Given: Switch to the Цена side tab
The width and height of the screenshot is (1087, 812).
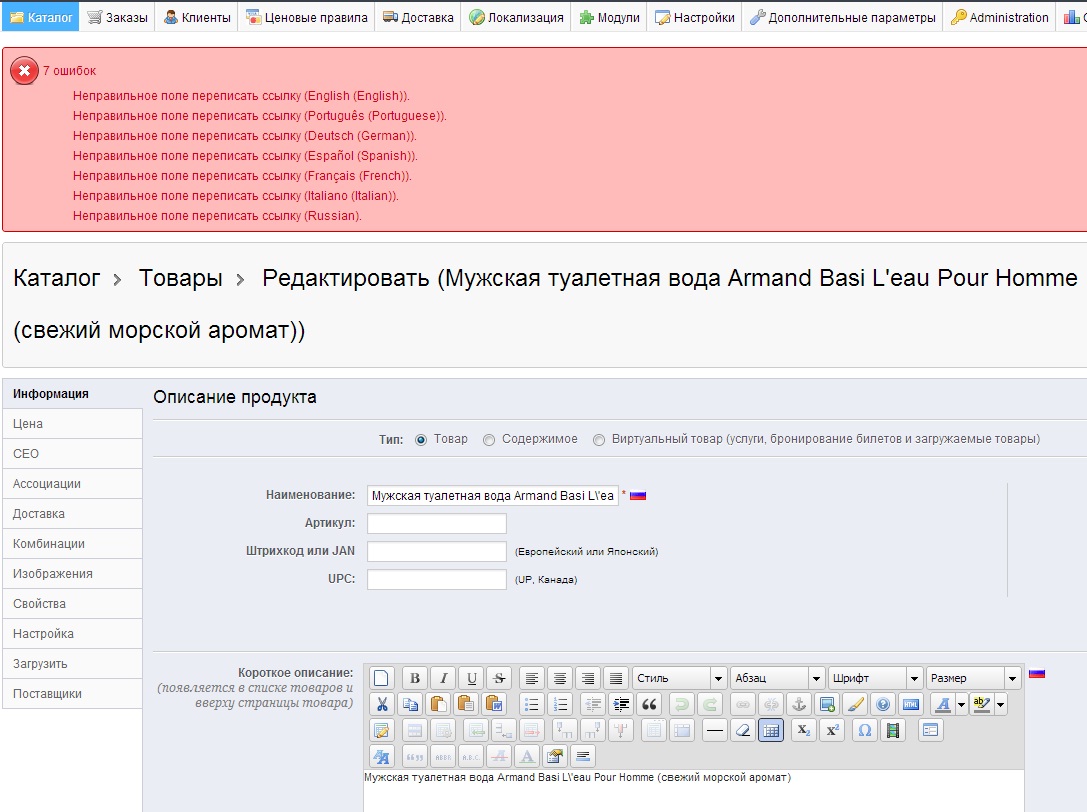Looking at the screenshot, I should (72, 424).
